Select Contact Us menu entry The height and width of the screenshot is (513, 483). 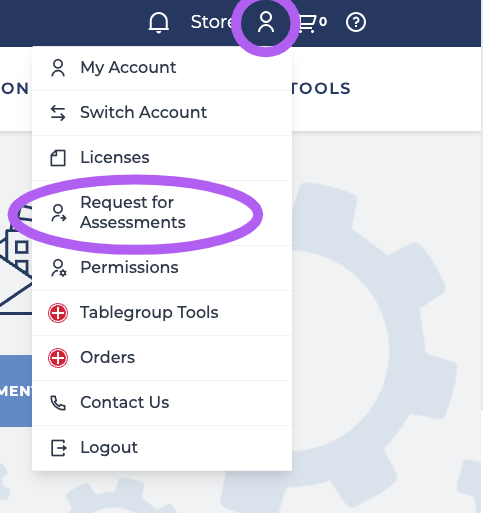pos(162,403)
